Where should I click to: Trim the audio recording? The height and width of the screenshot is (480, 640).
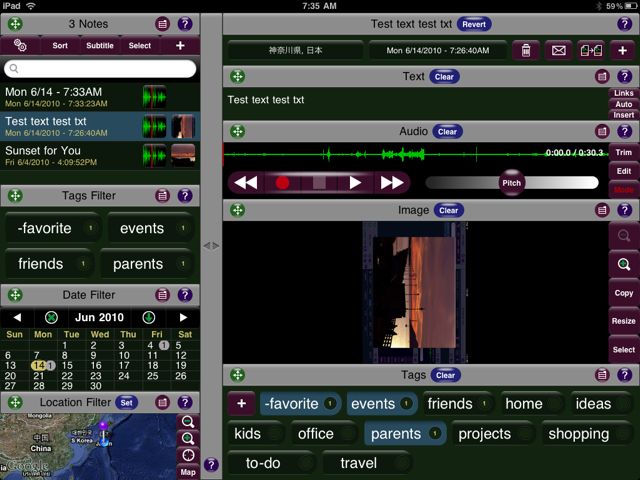click(624, 152)
